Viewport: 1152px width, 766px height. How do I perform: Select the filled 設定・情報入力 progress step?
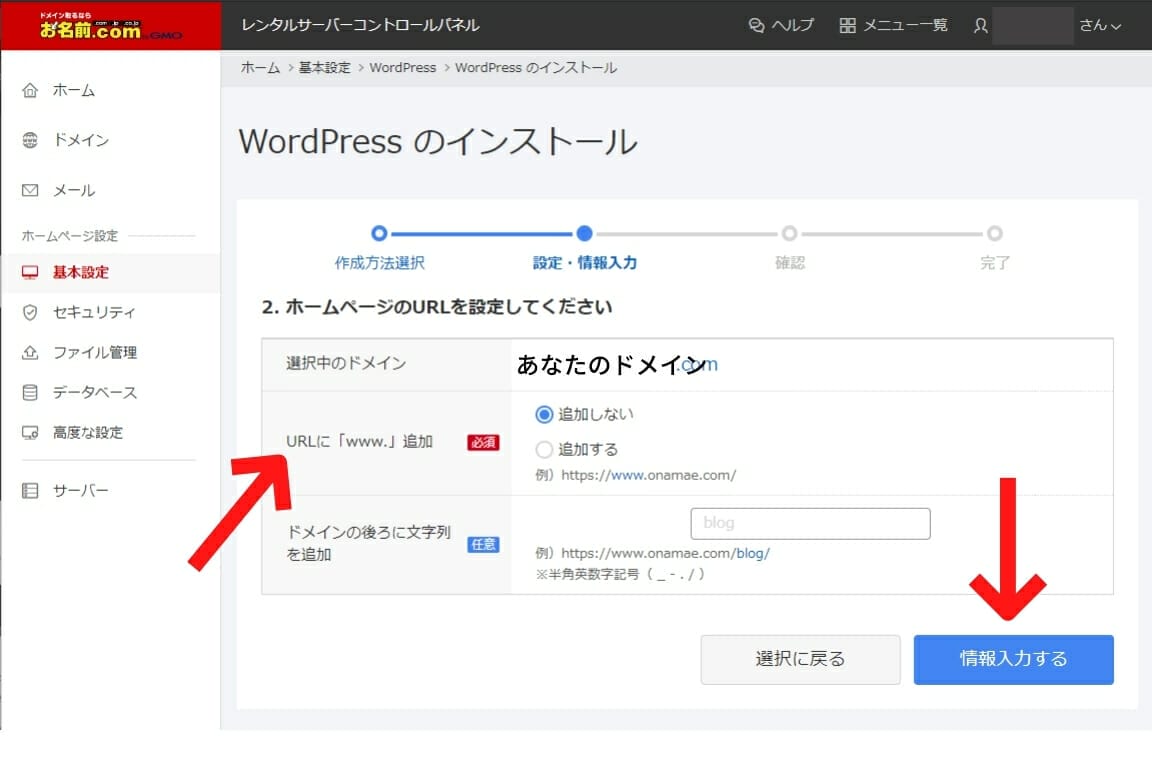pyautogui.click(x=584, y=233)
